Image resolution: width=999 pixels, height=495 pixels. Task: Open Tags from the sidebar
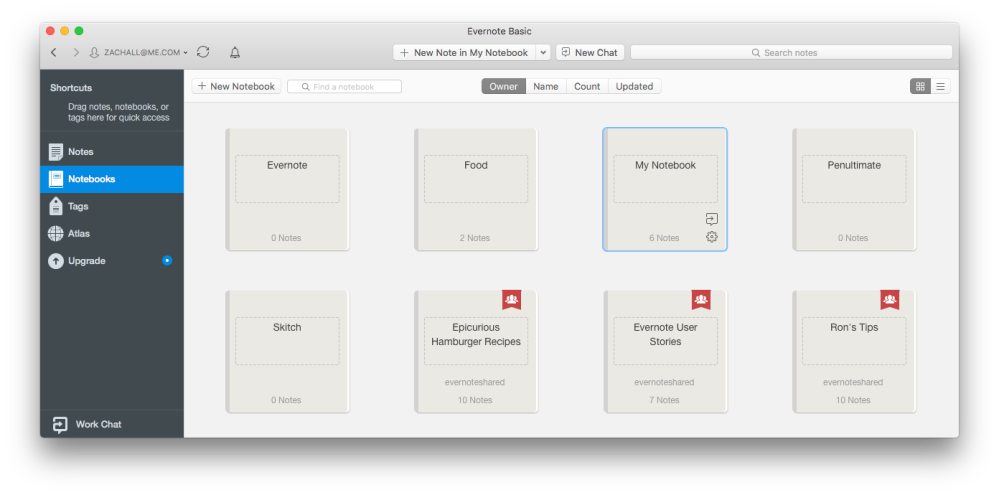pyautogui.click(x=78, y=206)
